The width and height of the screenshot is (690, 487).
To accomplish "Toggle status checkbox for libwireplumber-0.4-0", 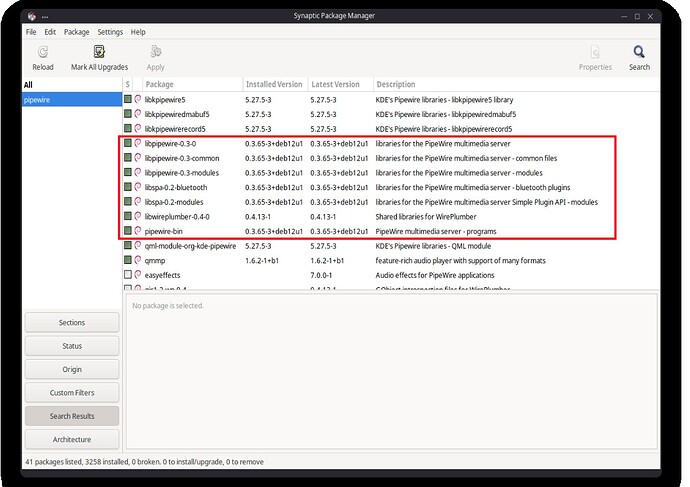I will tap(128, 216).
